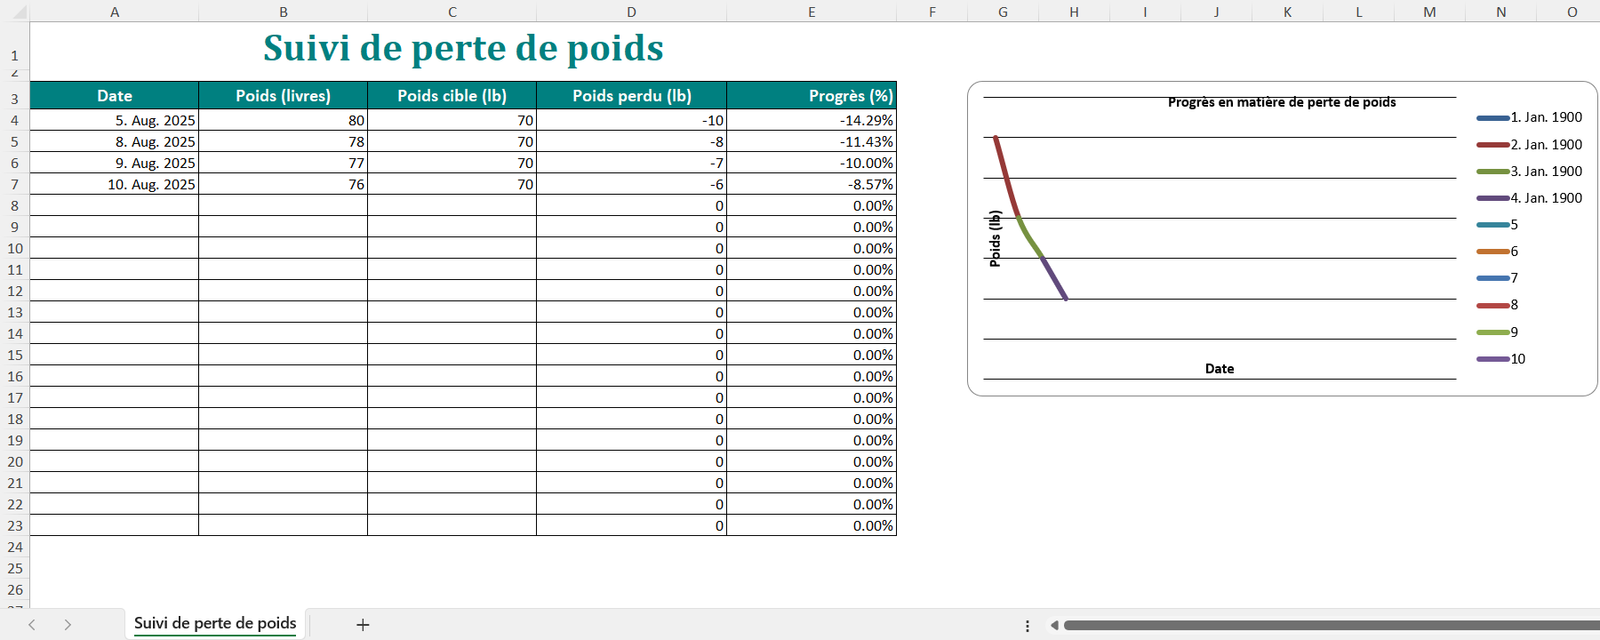The height and width of the screenshot is (640, 1600).
Task: Go to previous sheet arrow
Action: pos(32,625)
